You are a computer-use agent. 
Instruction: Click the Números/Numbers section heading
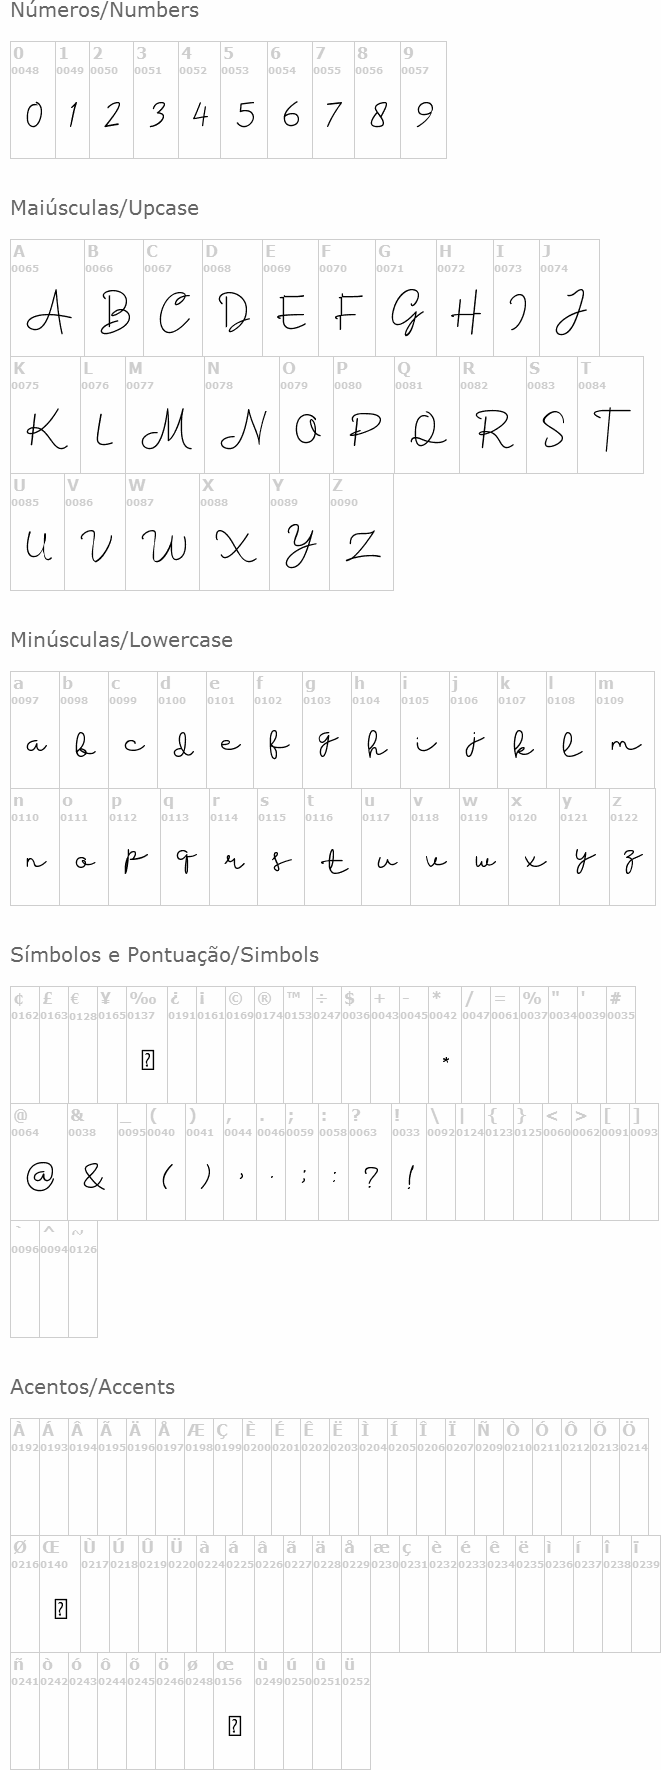pyautogui.click(x=104, y=11)
